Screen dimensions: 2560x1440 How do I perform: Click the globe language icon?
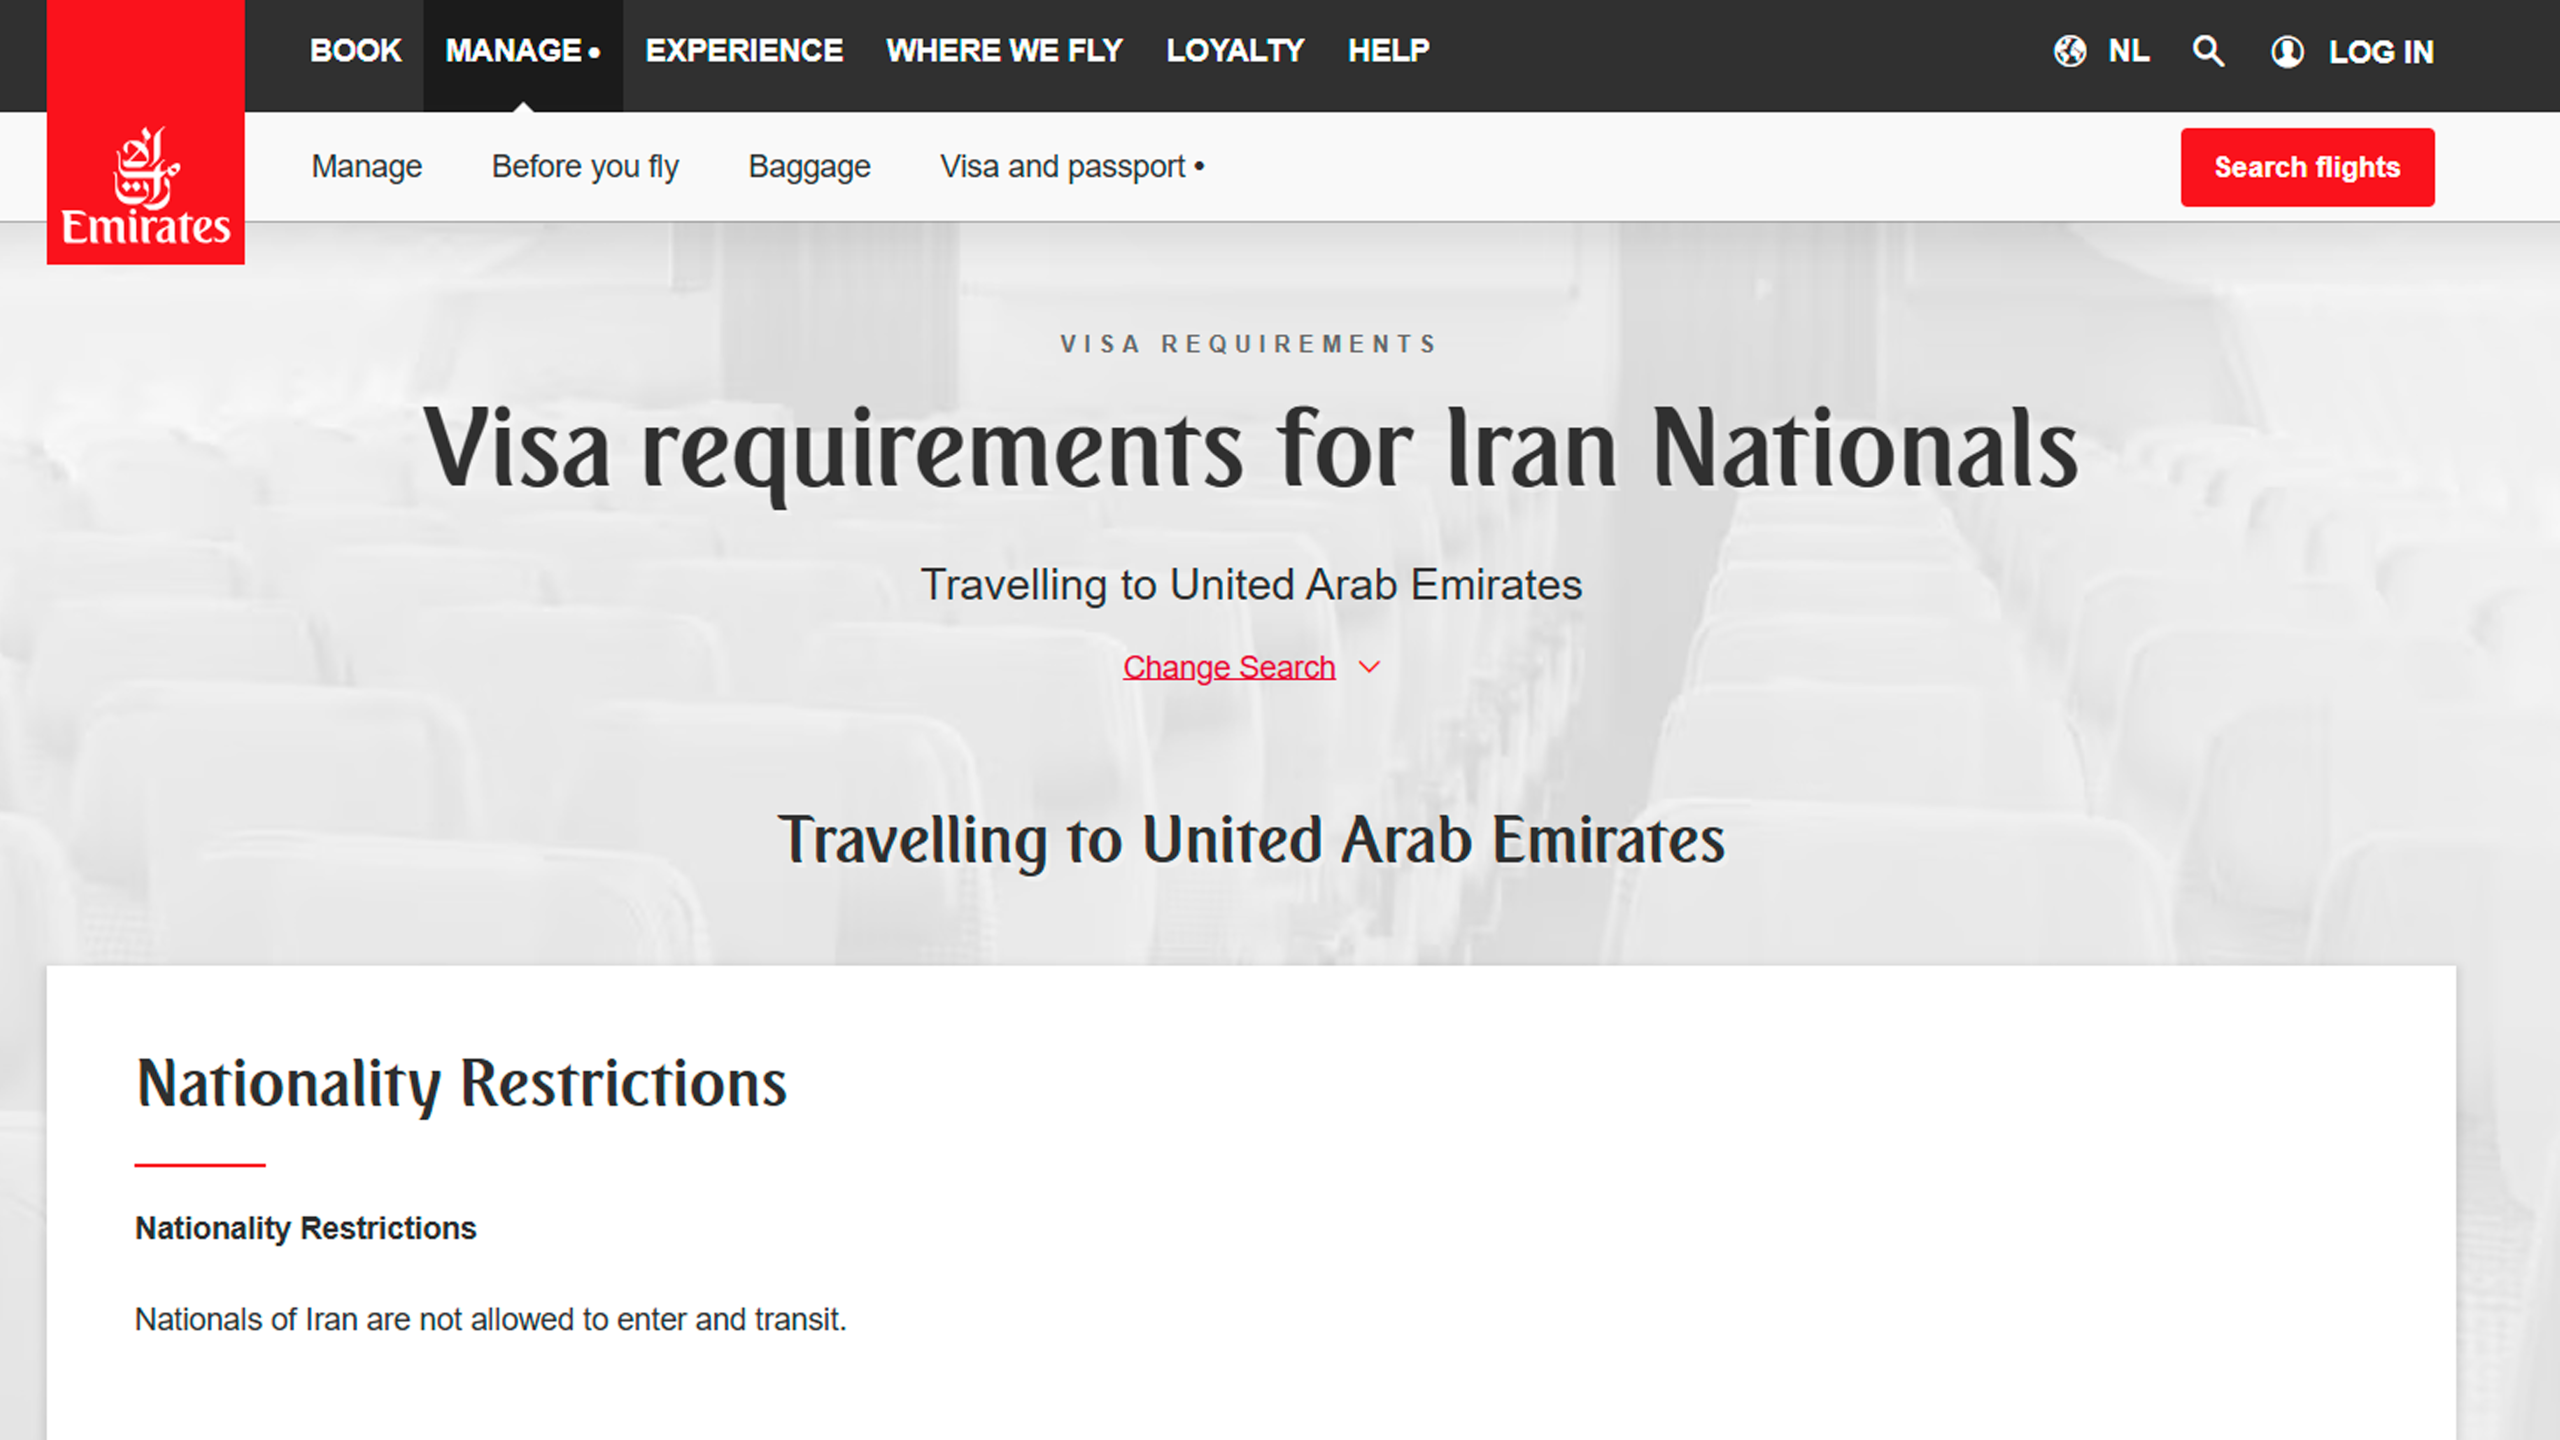[x=2070, y=51]
